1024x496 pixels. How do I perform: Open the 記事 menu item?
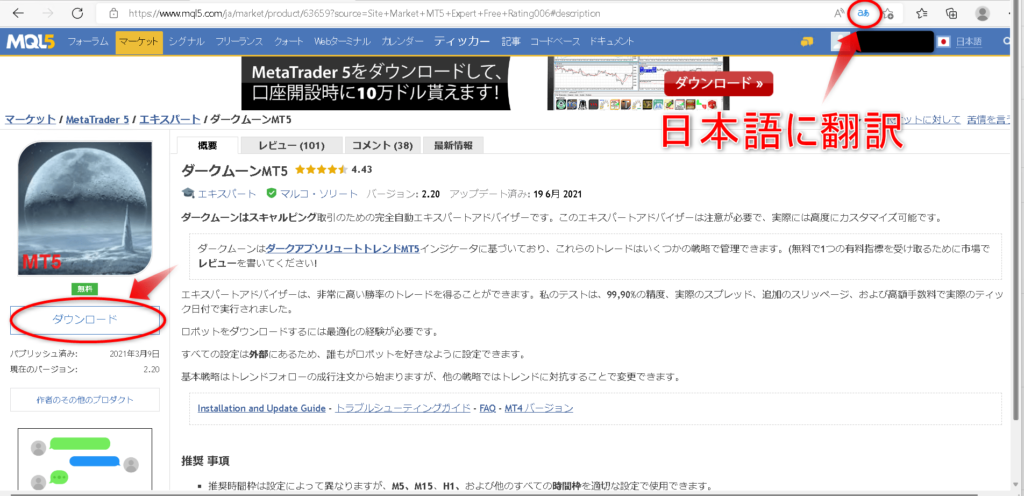[511, 42]
